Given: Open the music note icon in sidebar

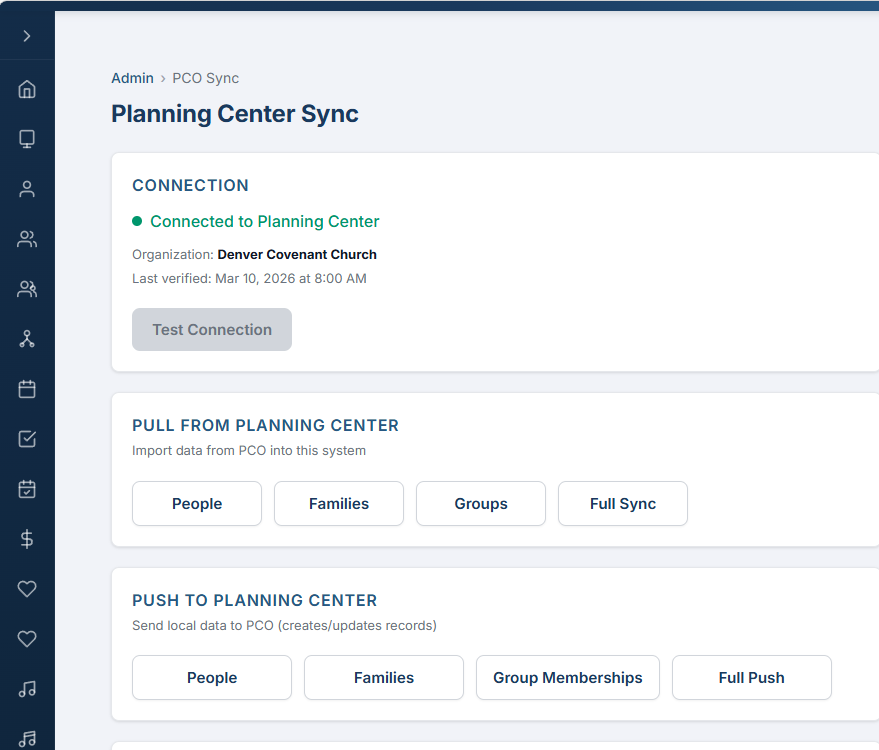Looking at the screenshot, I should point(27,689).
